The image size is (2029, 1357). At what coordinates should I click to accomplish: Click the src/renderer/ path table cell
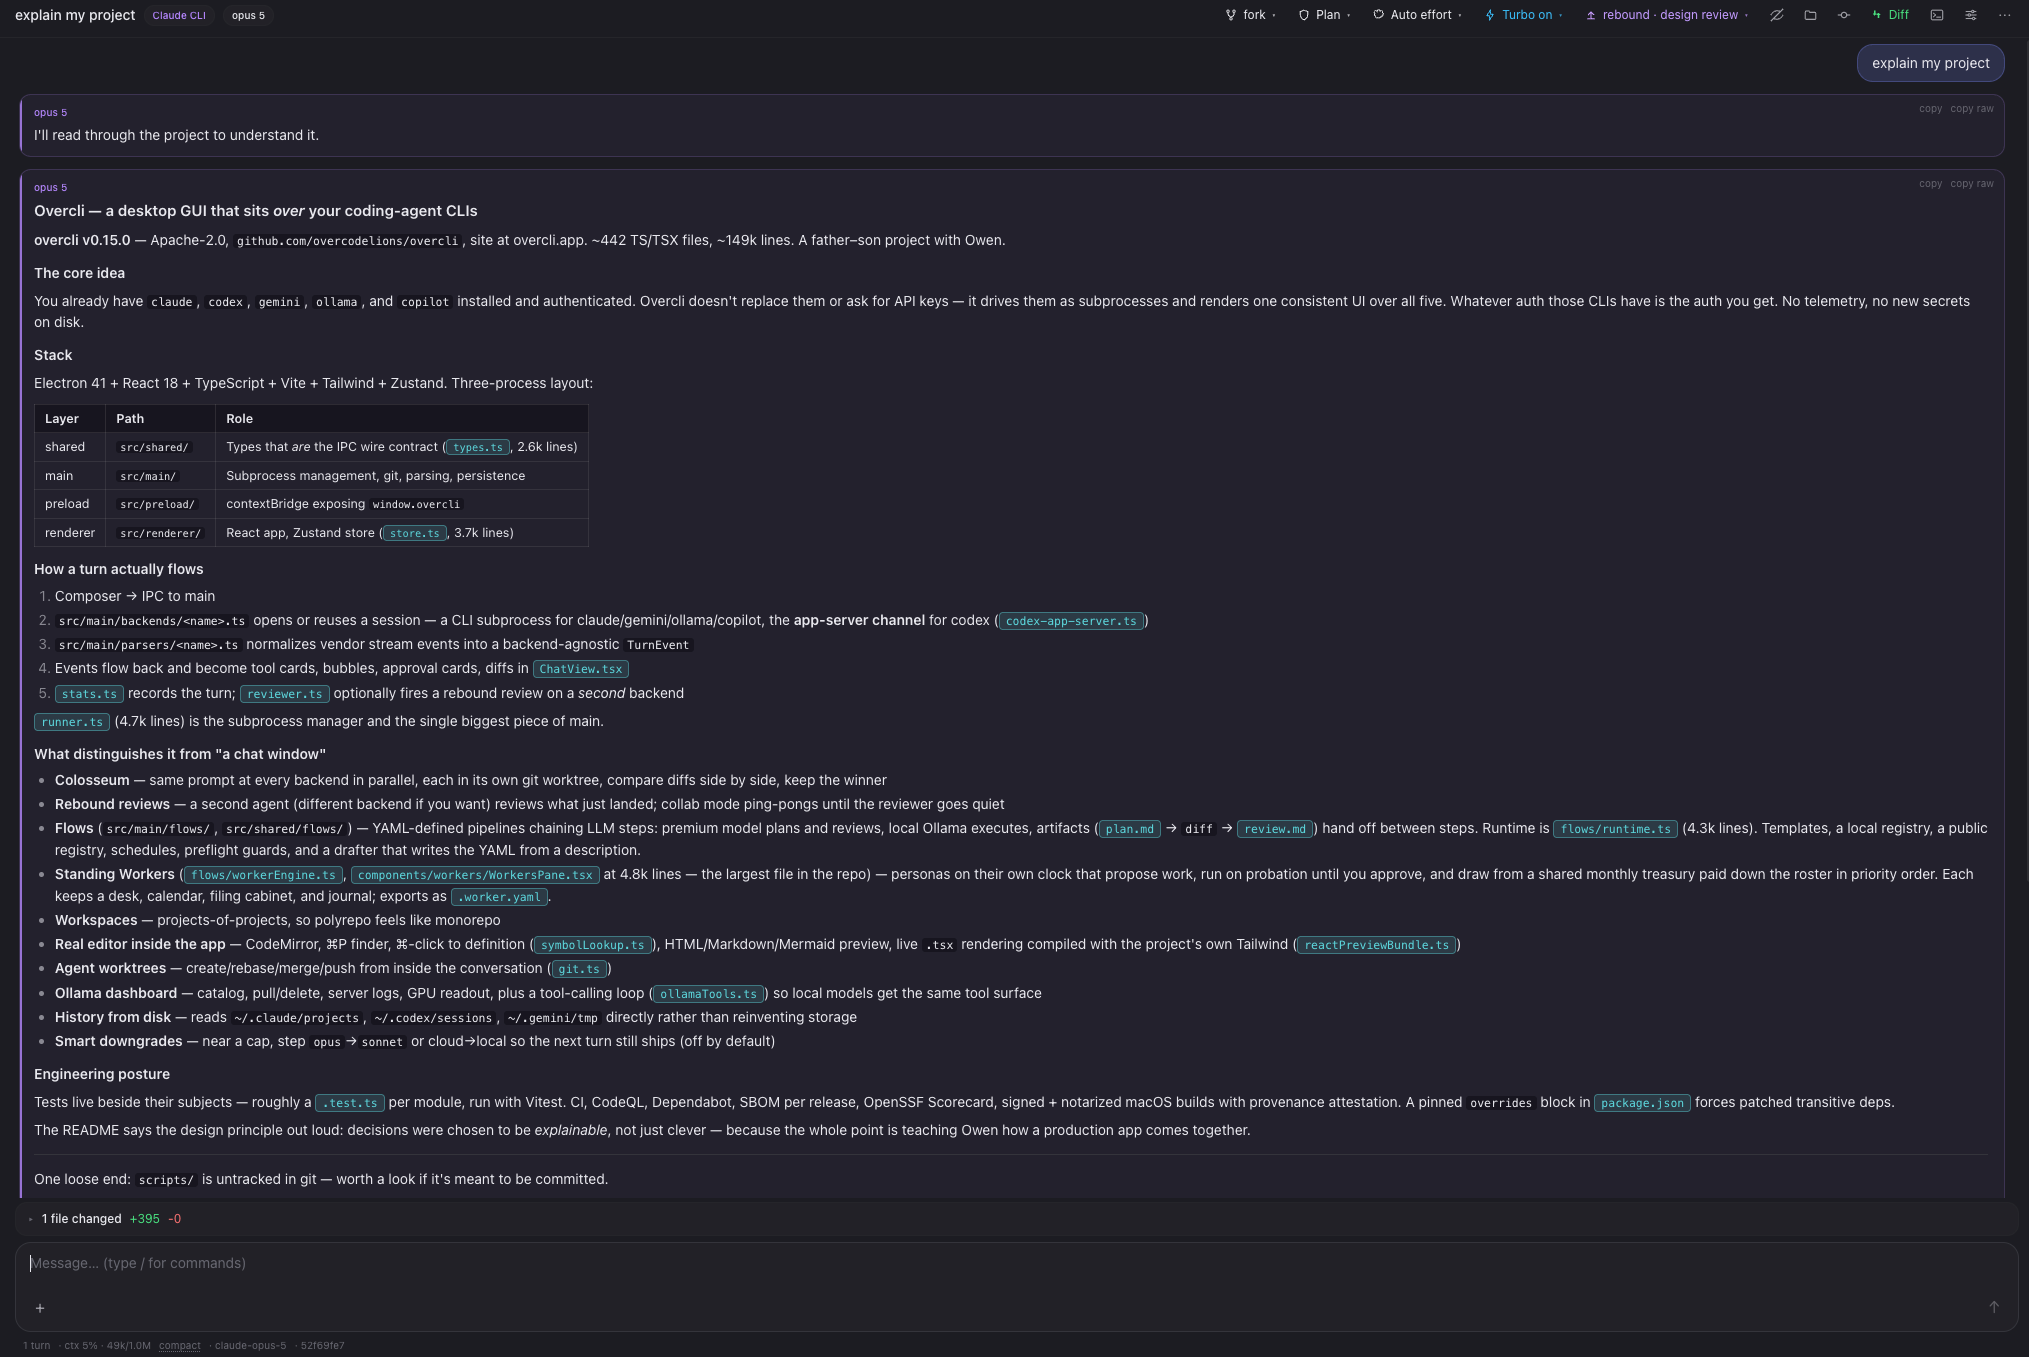160,534
